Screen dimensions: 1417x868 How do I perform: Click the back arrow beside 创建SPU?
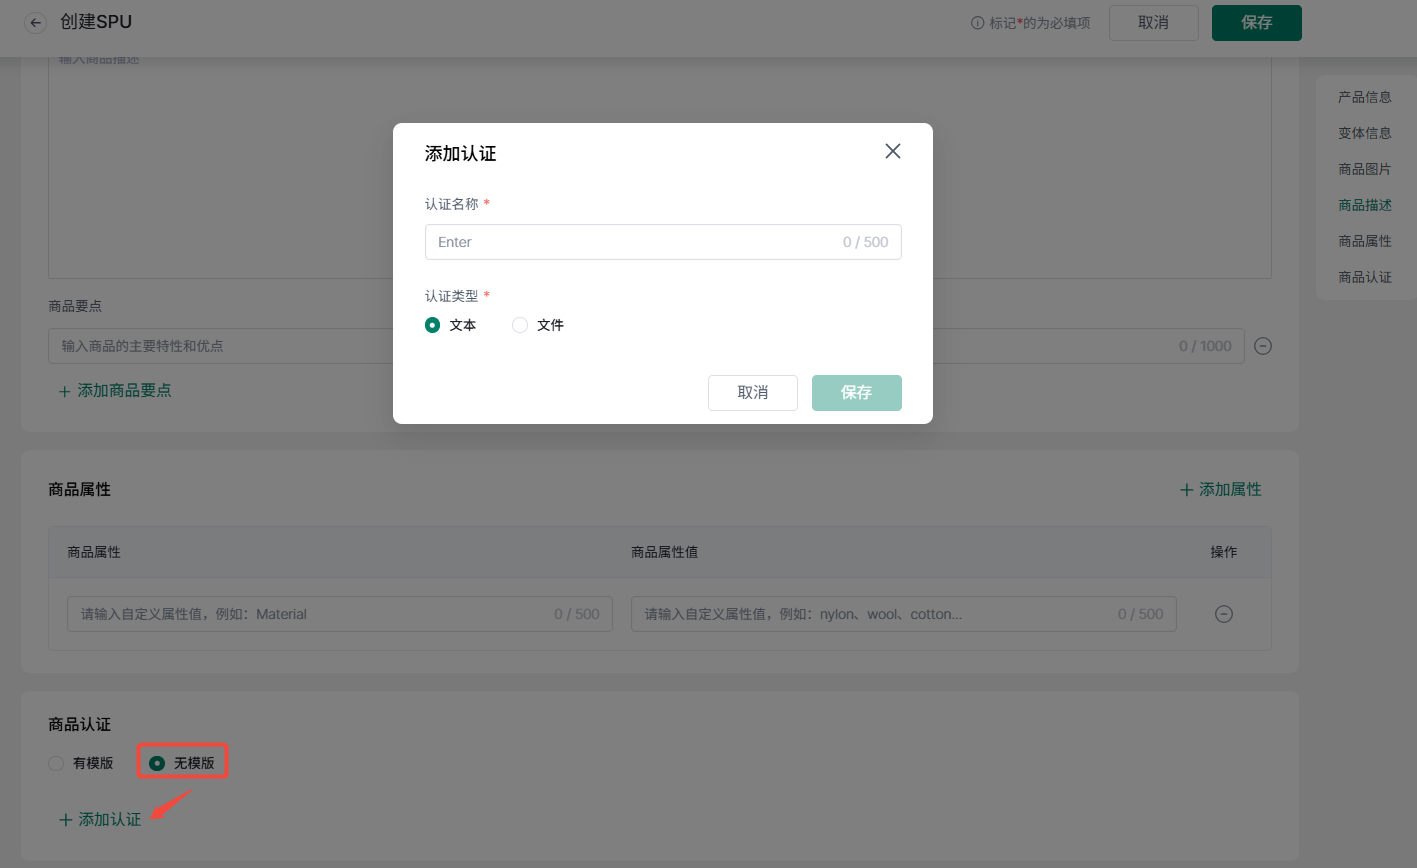click(x=36, y=23)
